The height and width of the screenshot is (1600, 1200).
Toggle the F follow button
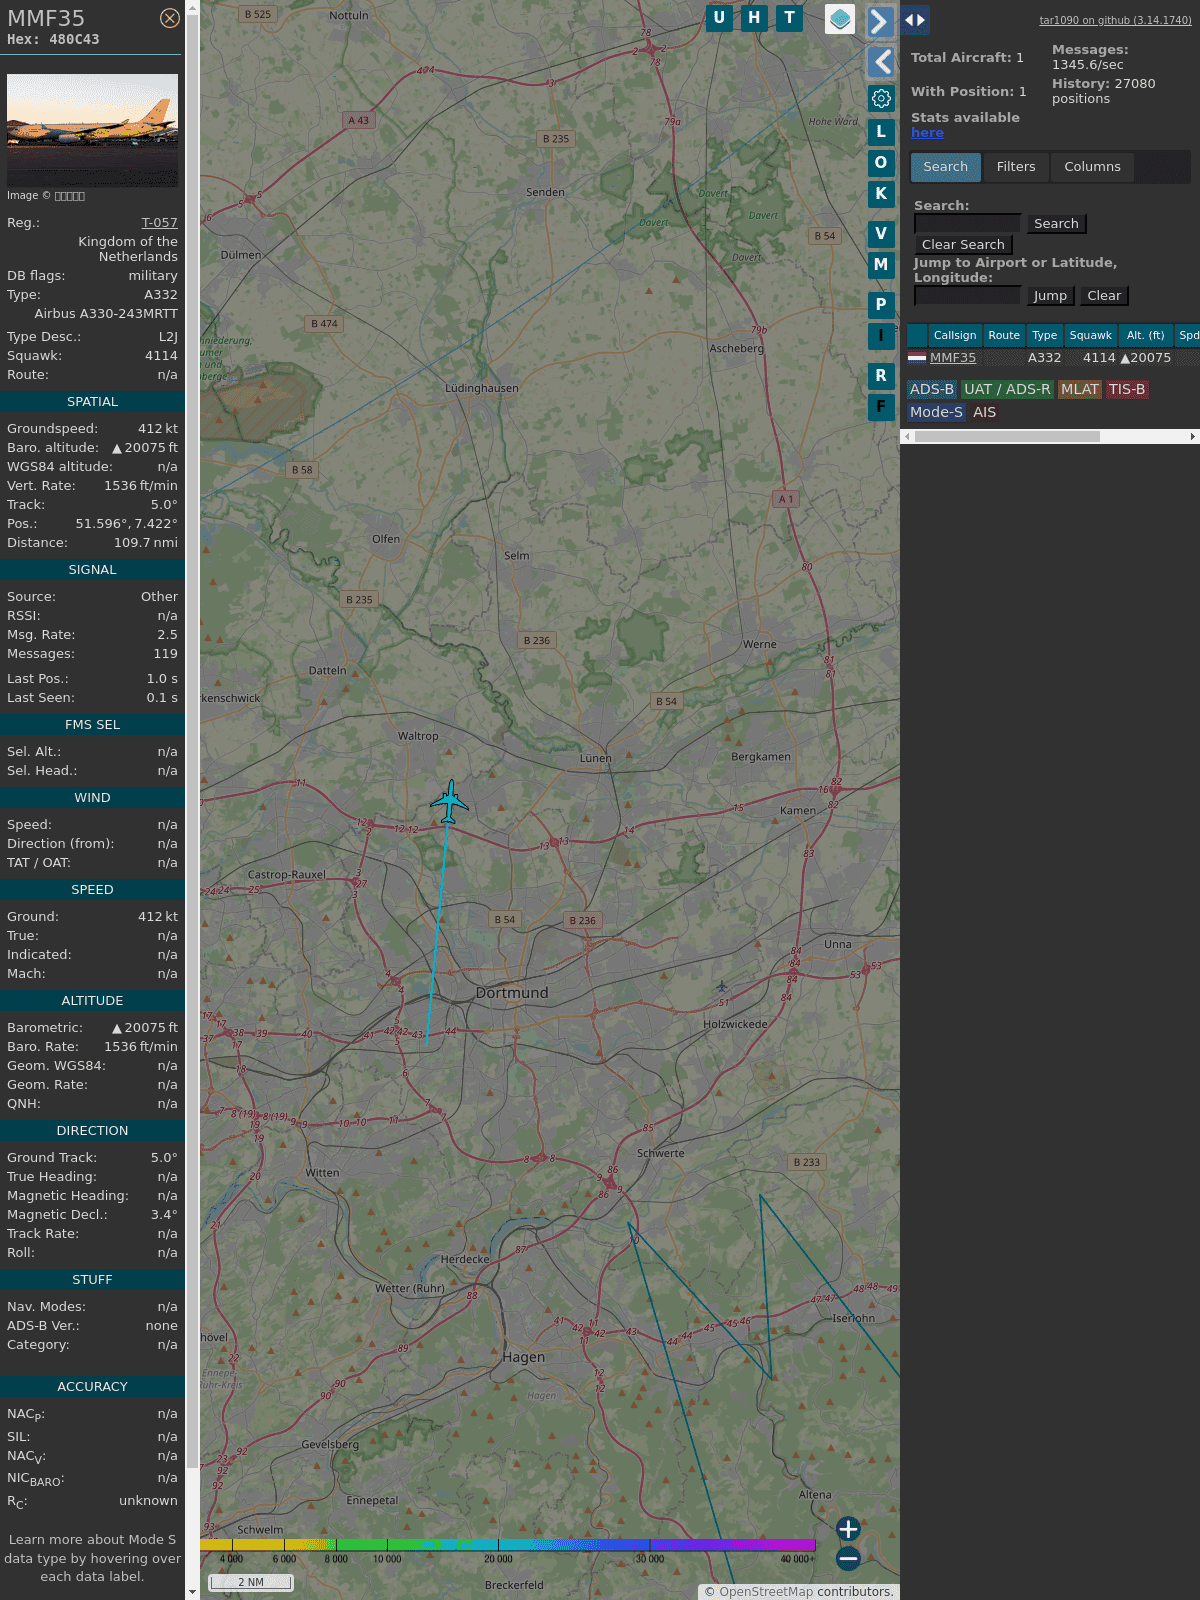click(x=881, y=407)
